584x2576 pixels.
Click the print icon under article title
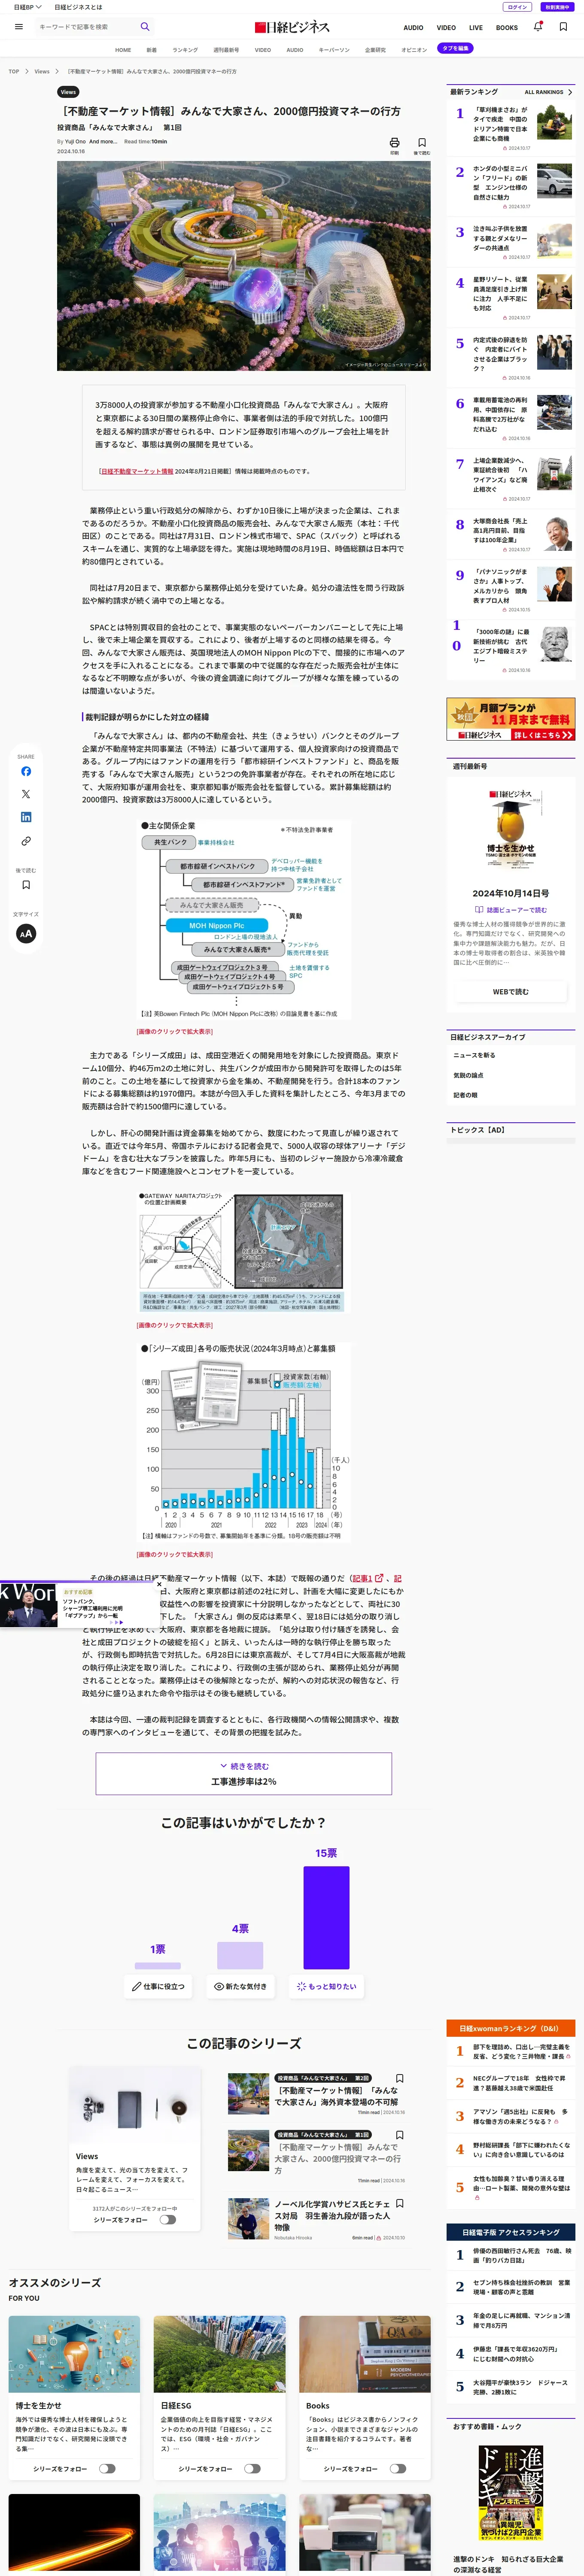[x=394, y=143]
